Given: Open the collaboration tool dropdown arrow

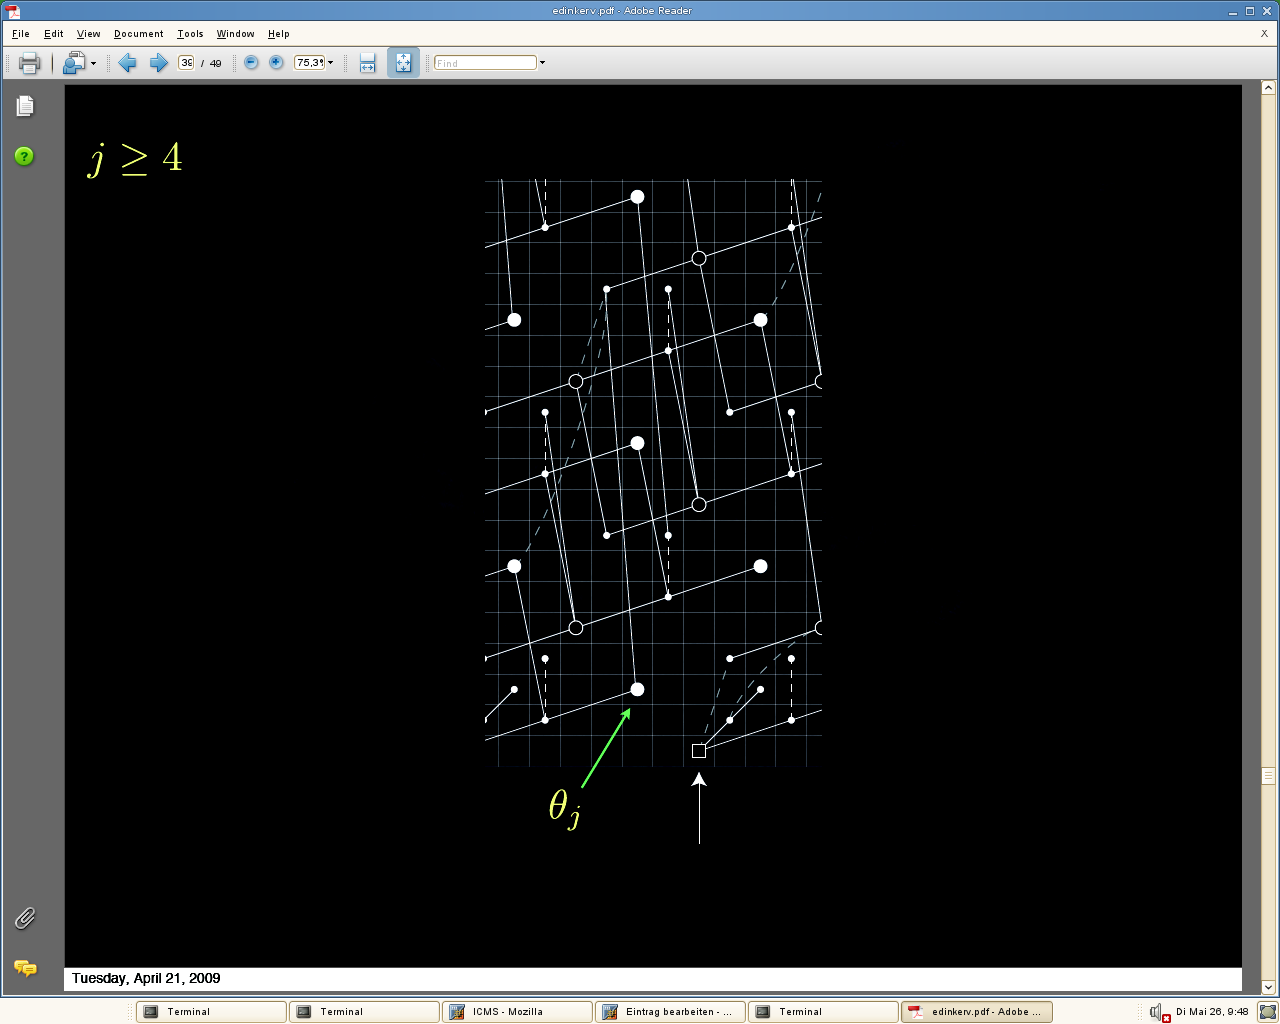Looking at the screenshot, I should pyautogui.click(x=93, y=63).
